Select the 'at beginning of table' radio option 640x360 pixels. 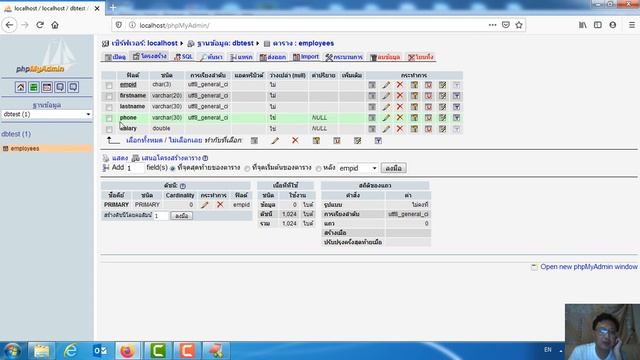point(247,168)
